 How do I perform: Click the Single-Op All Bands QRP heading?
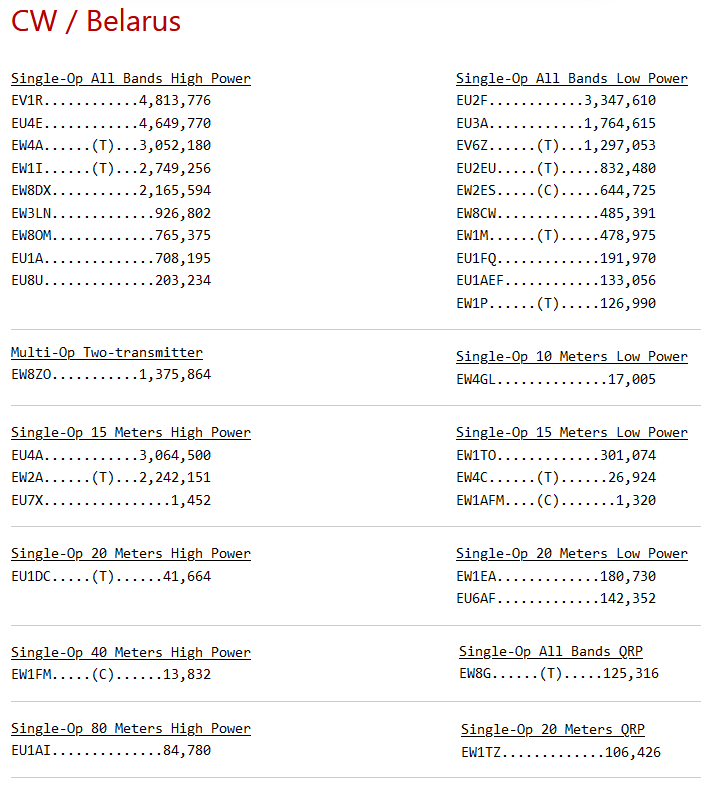pos(550,651)
